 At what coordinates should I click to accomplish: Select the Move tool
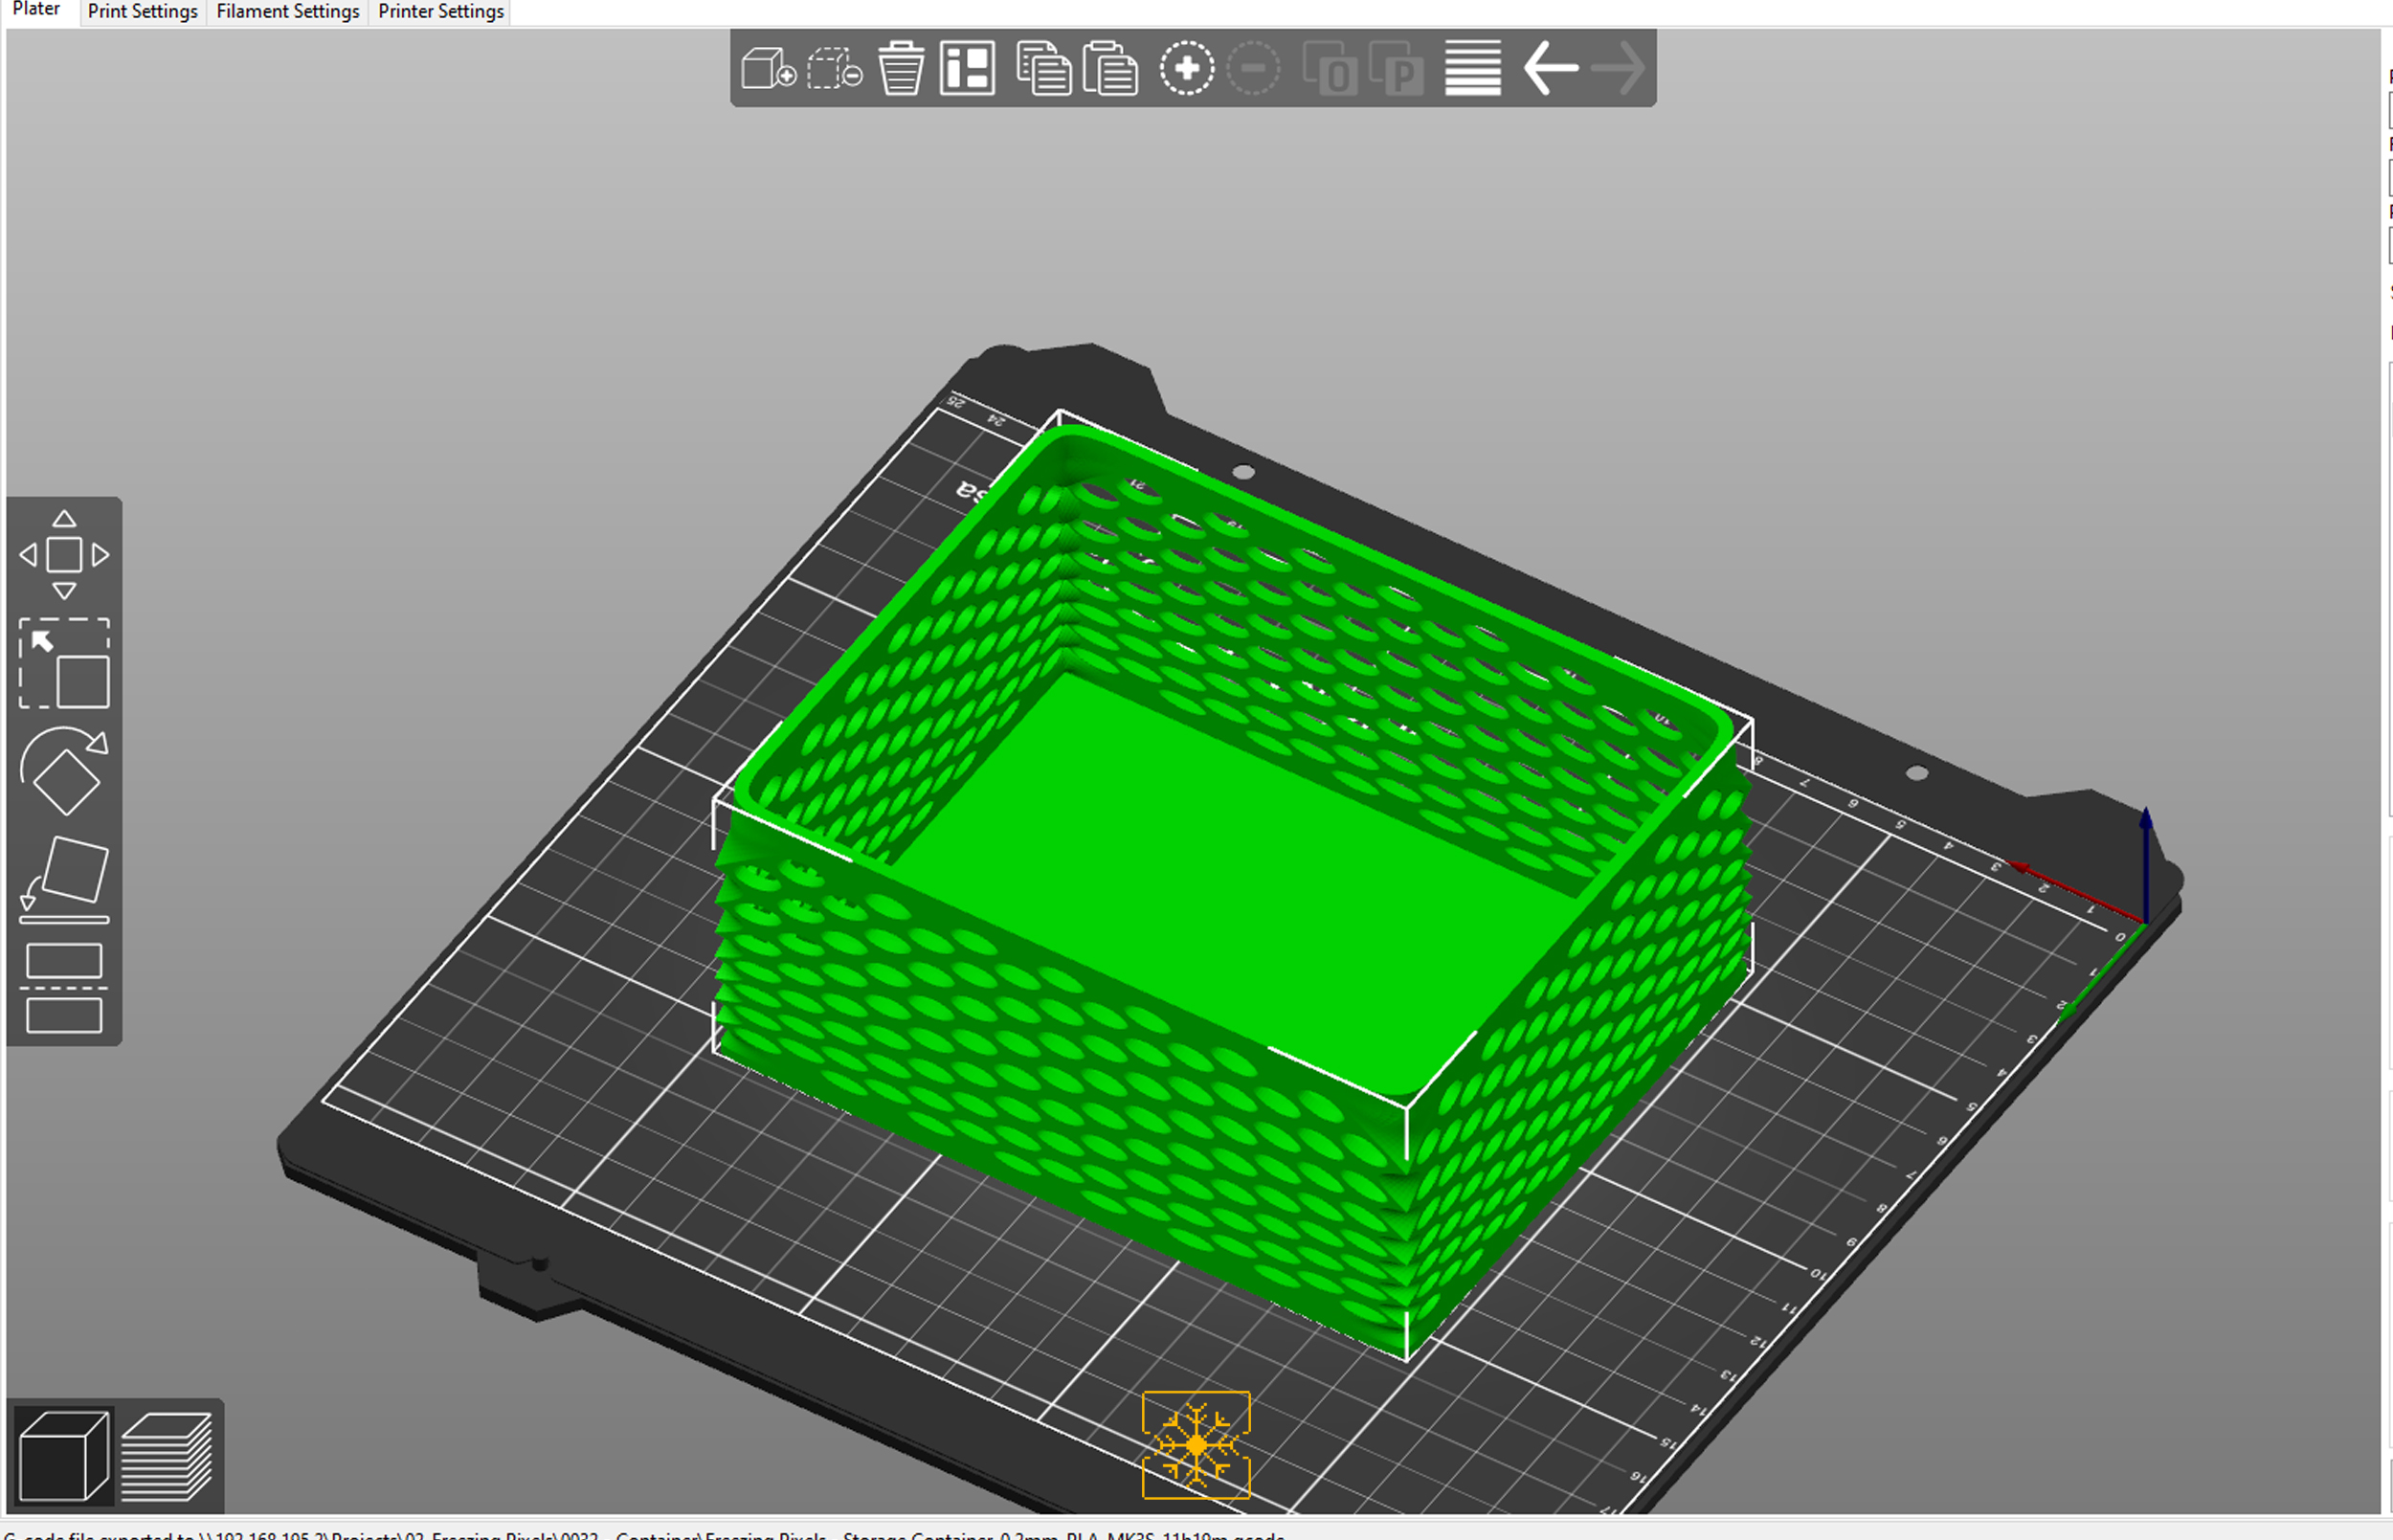[x=65, y=553]
